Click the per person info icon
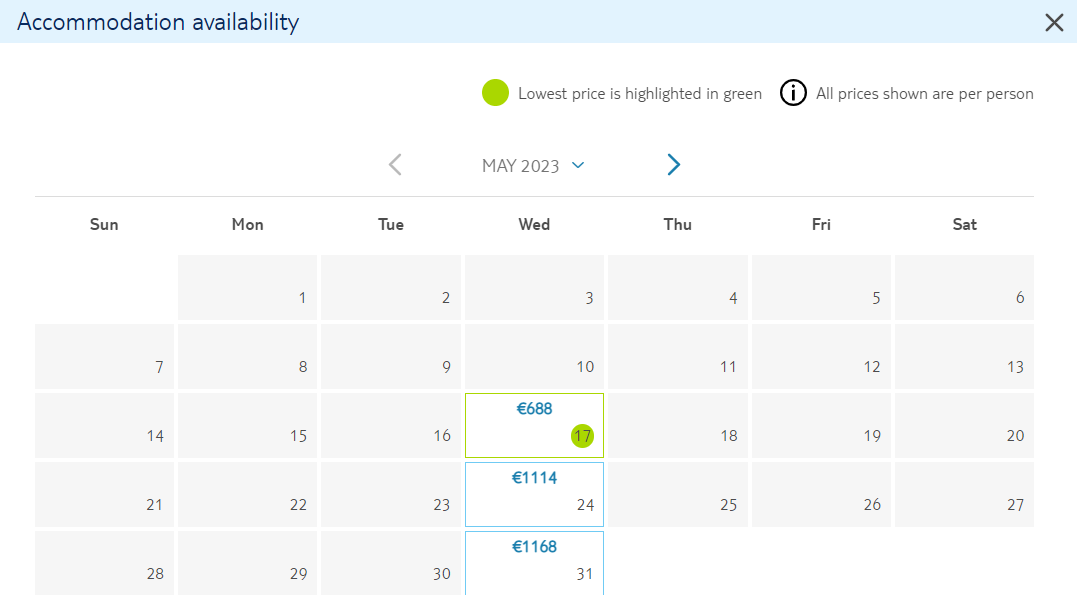Screen dimensions: 1077x611 (x=793, y=93)
